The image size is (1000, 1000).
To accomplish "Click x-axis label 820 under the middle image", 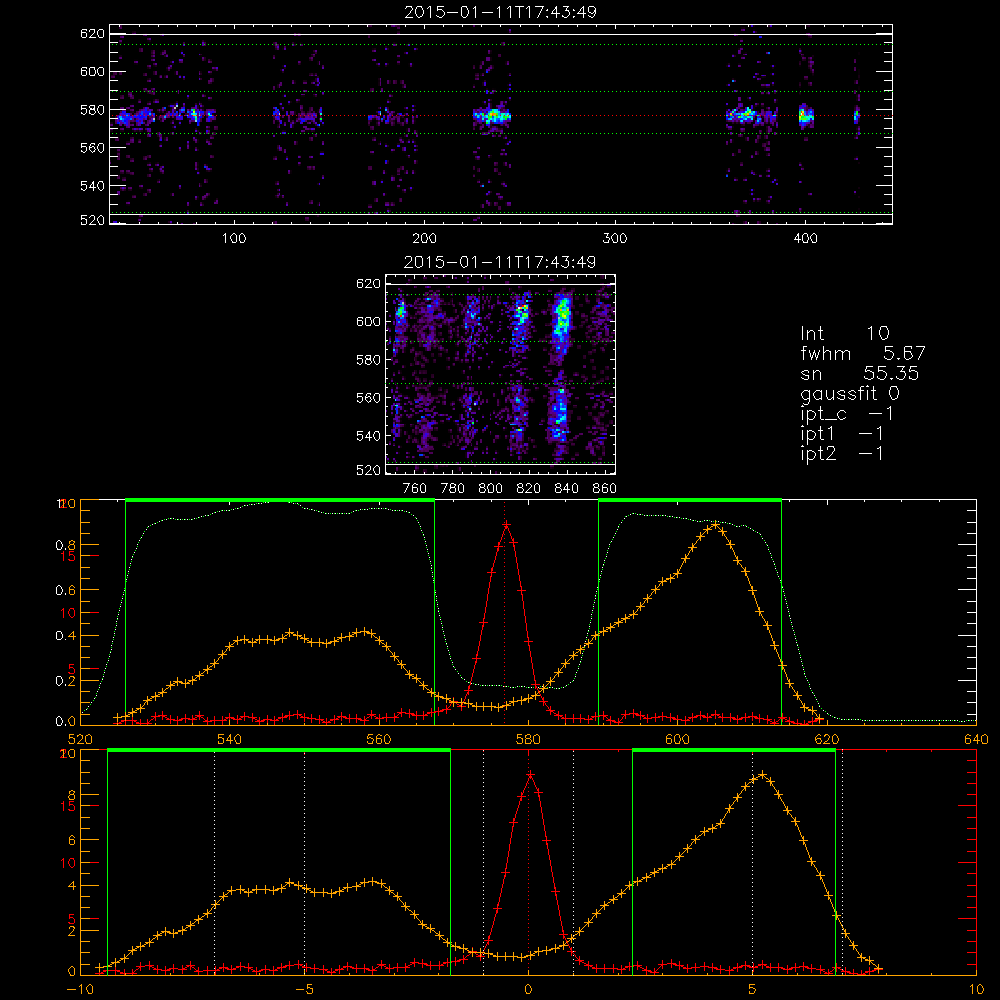I will pos(529,489).
